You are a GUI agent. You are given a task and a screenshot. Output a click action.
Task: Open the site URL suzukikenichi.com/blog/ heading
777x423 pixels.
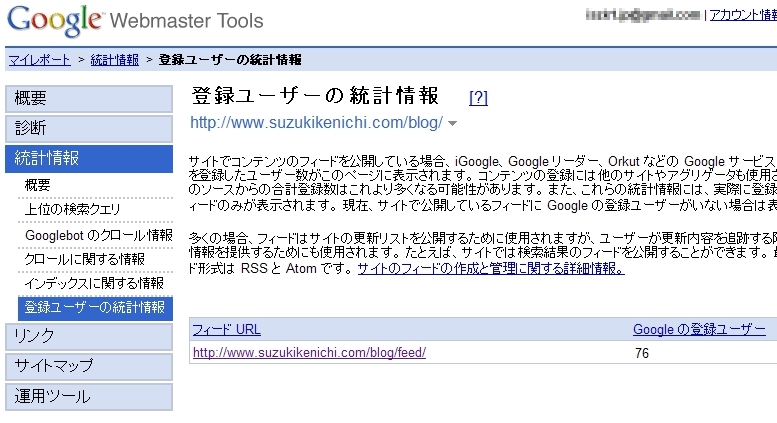(317, 122)
